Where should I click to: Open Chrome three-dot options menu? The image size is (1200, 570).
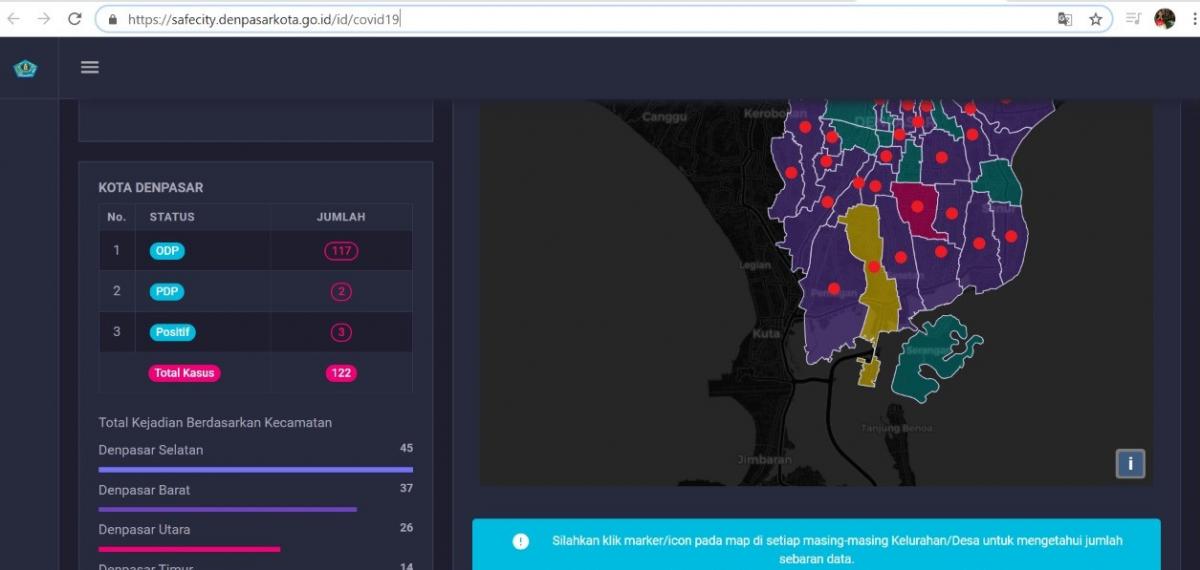pyautogui.click(x=1192, y=19)
